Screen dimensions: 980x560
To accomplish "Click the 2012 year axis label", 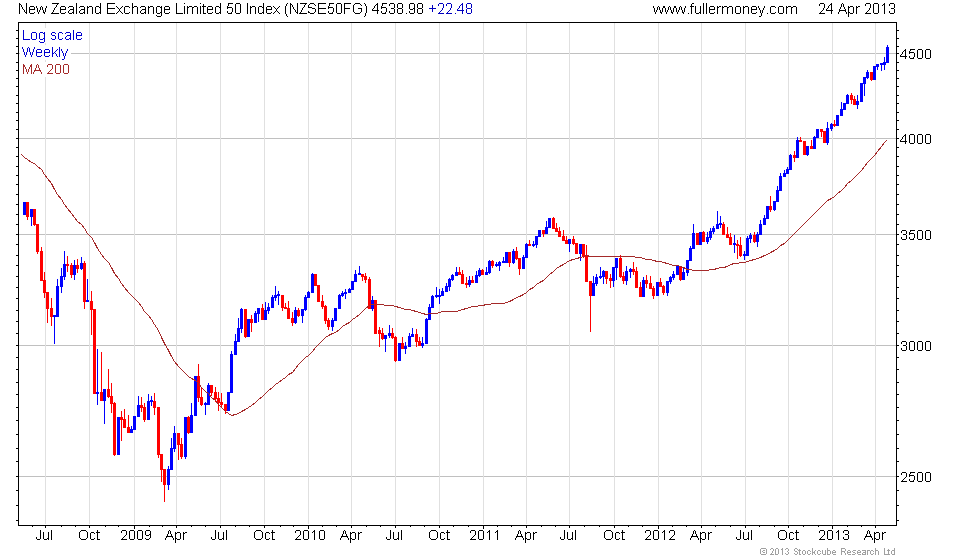I will pos(660,535).
